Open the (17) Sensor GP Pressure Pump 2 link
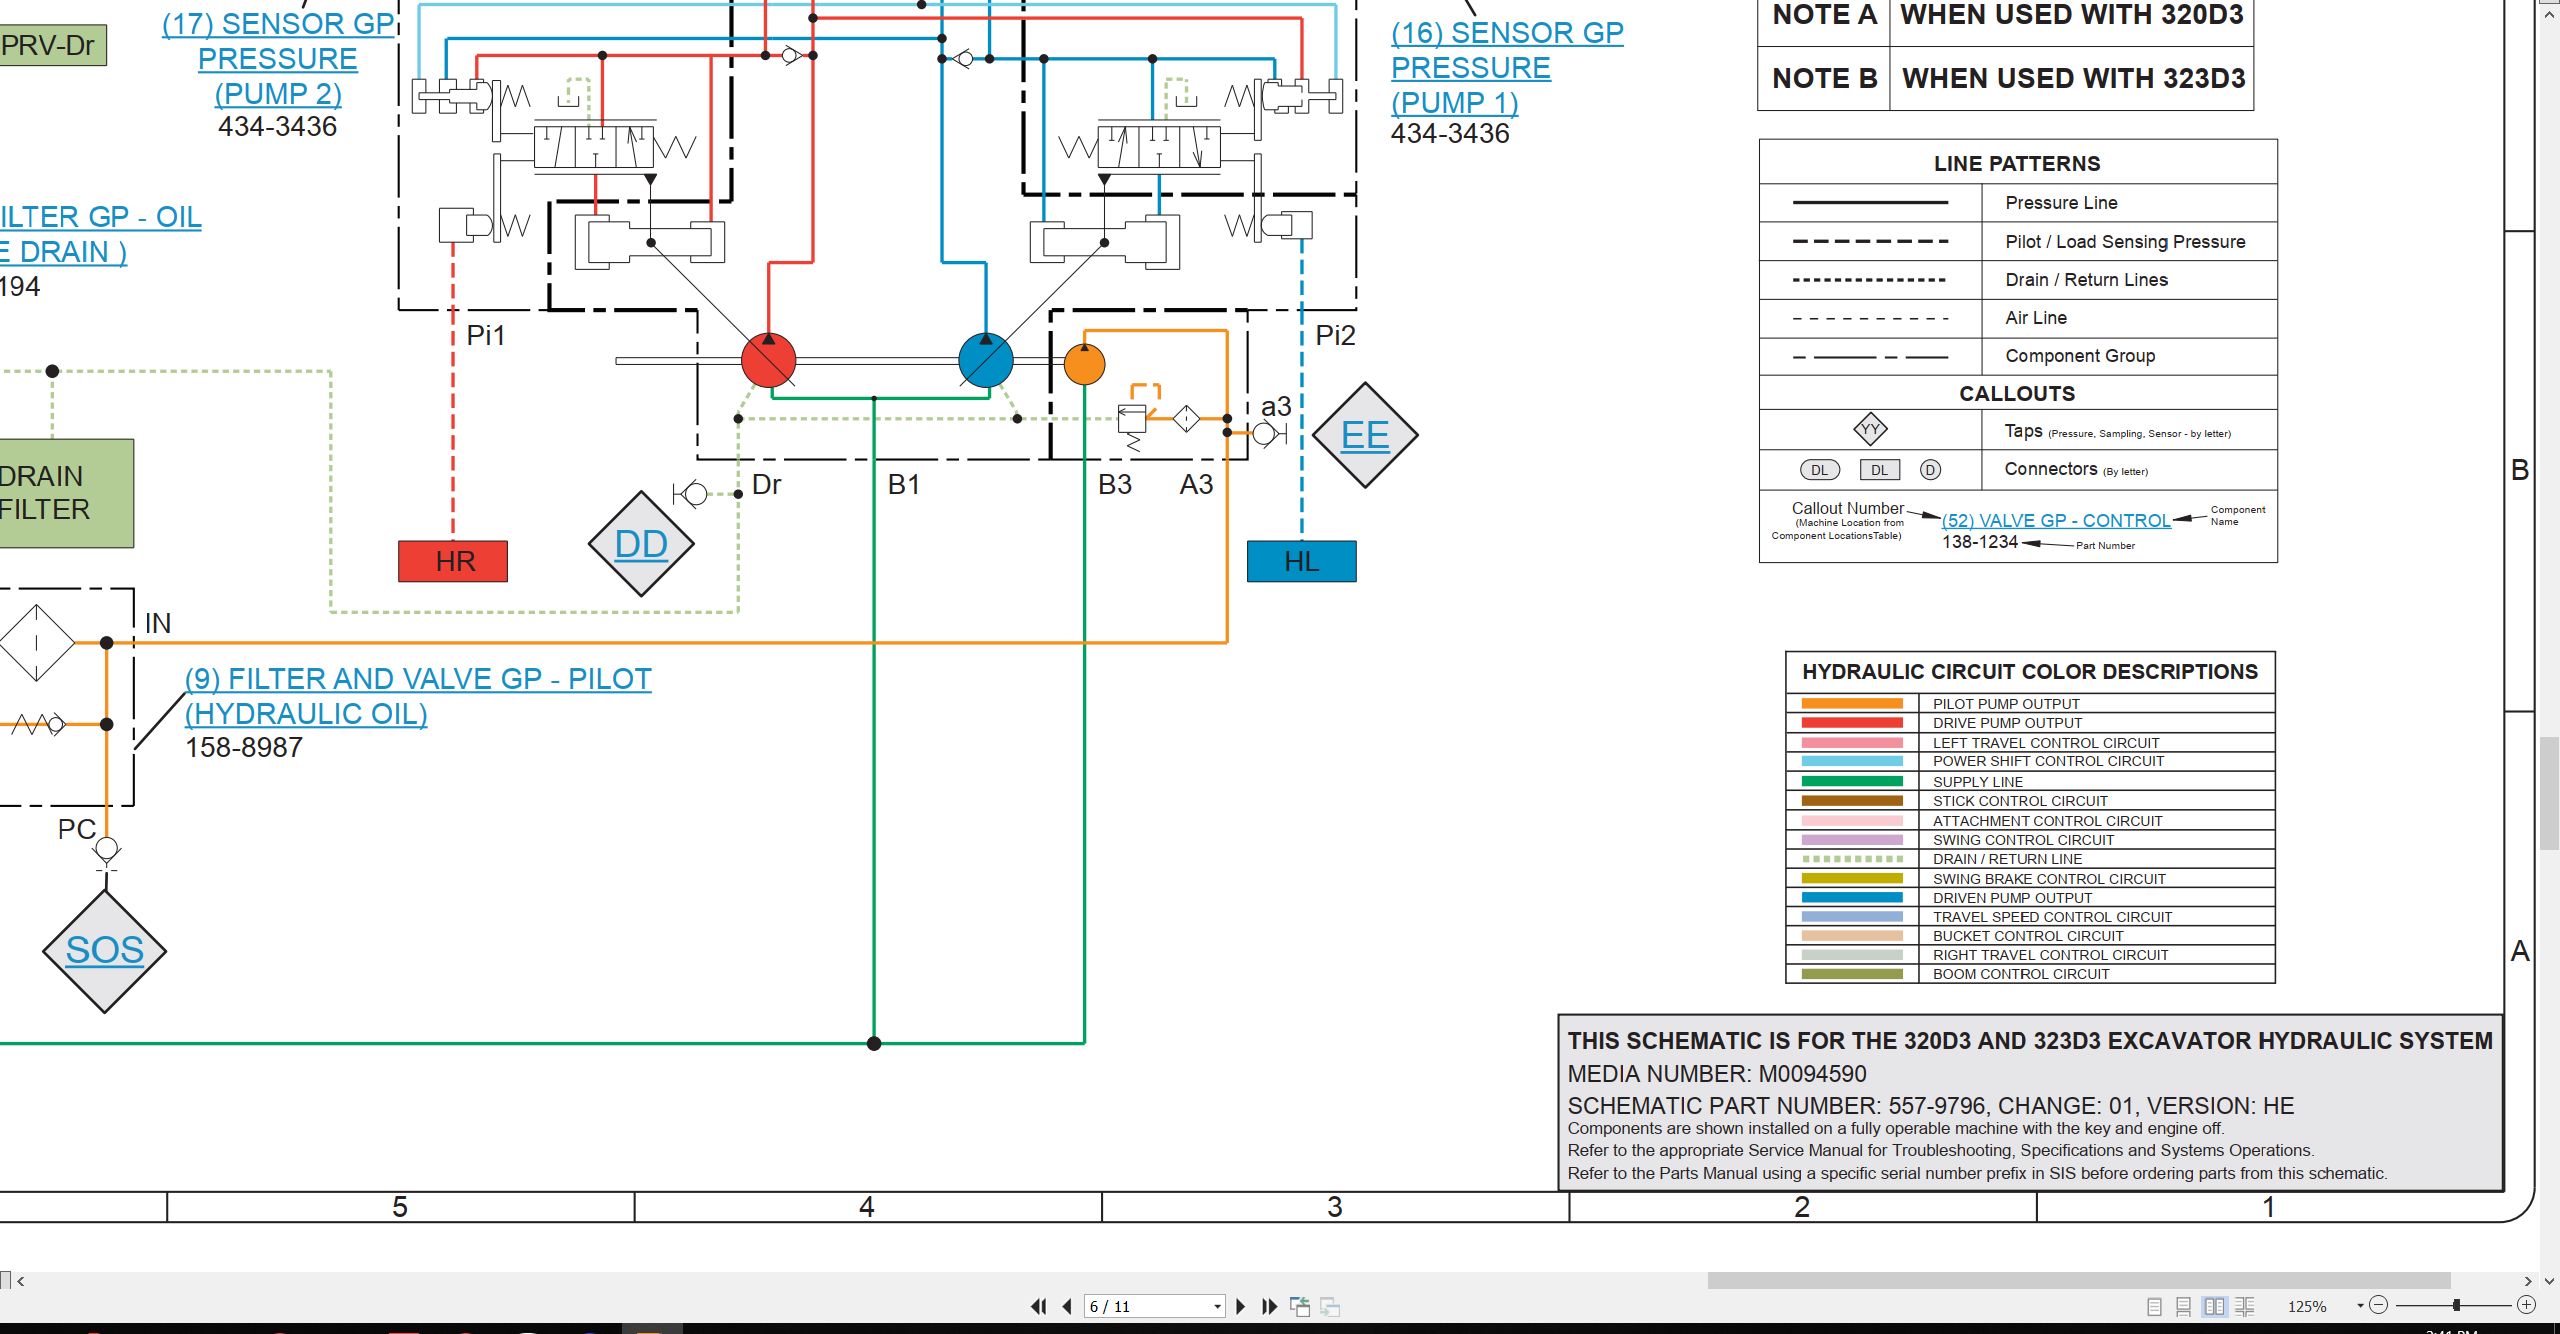The width and height of the screenshot is (2560, 1334). point(278,58)
